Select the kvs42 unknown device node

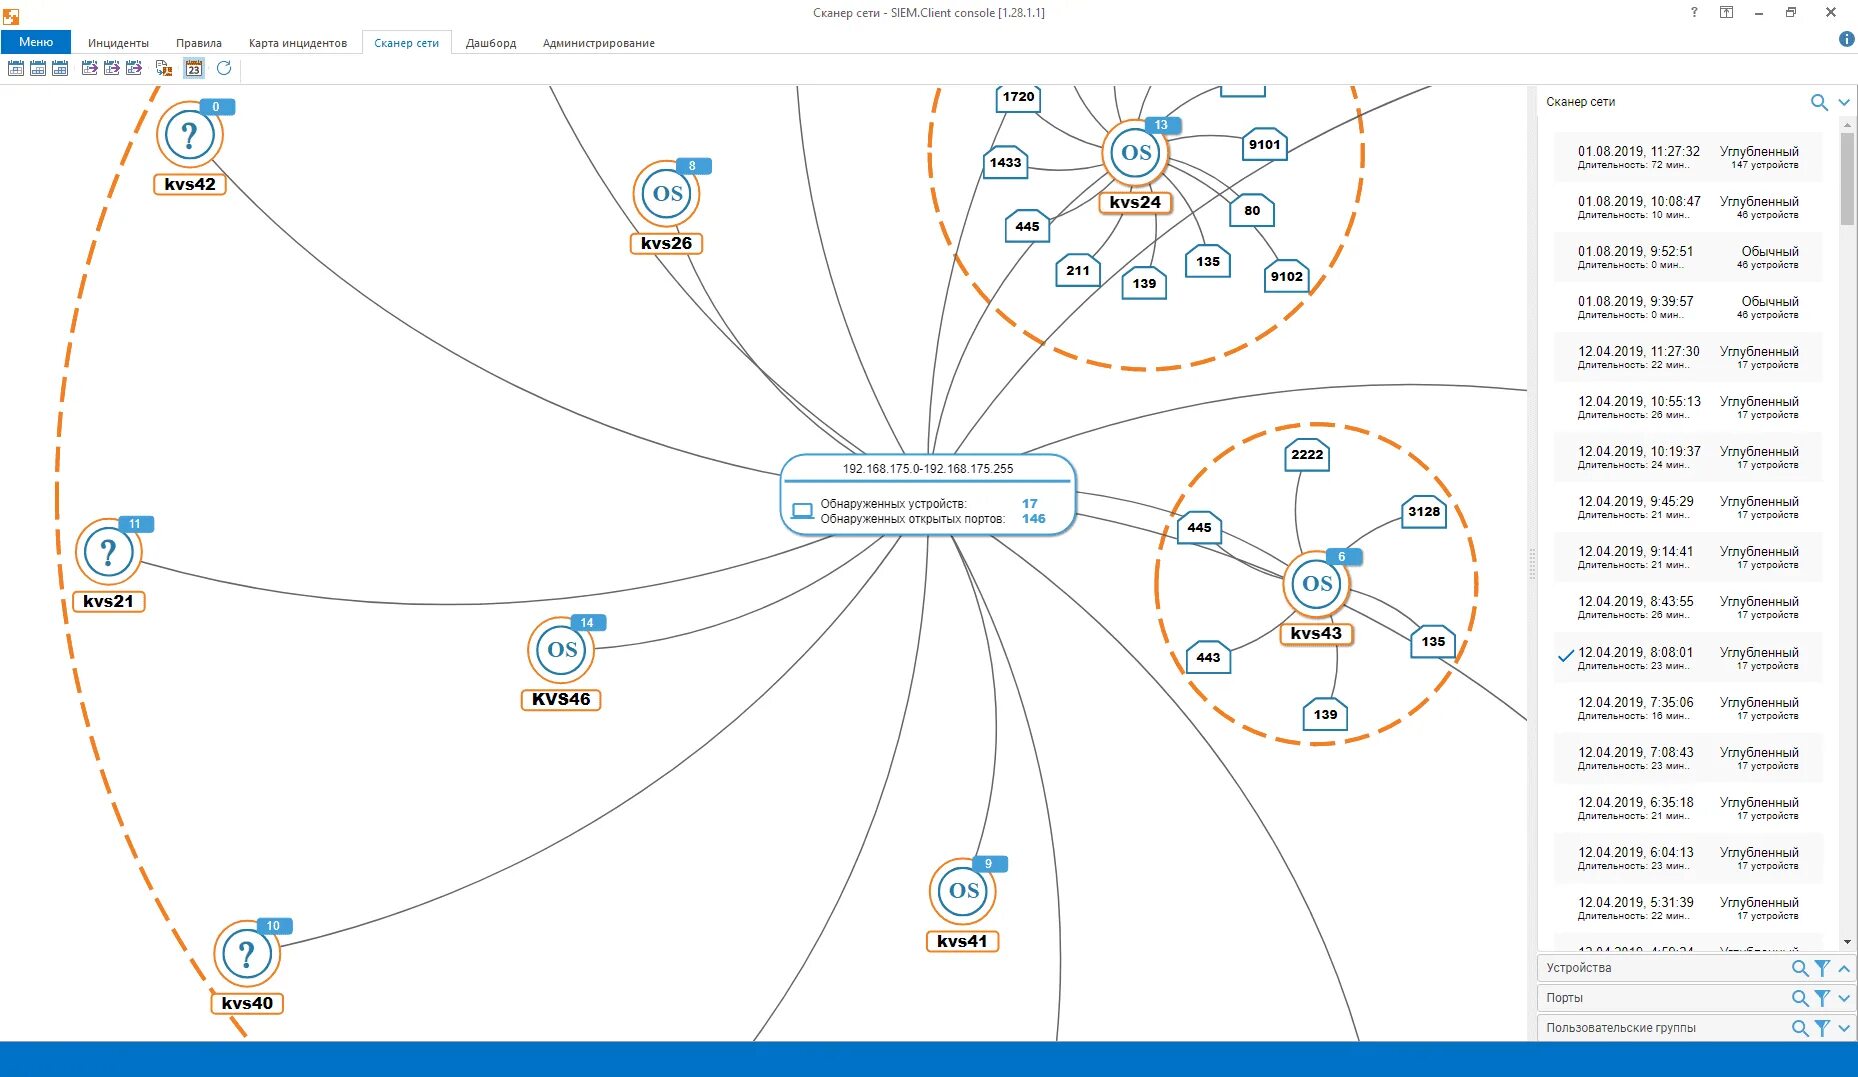(190, 135)
